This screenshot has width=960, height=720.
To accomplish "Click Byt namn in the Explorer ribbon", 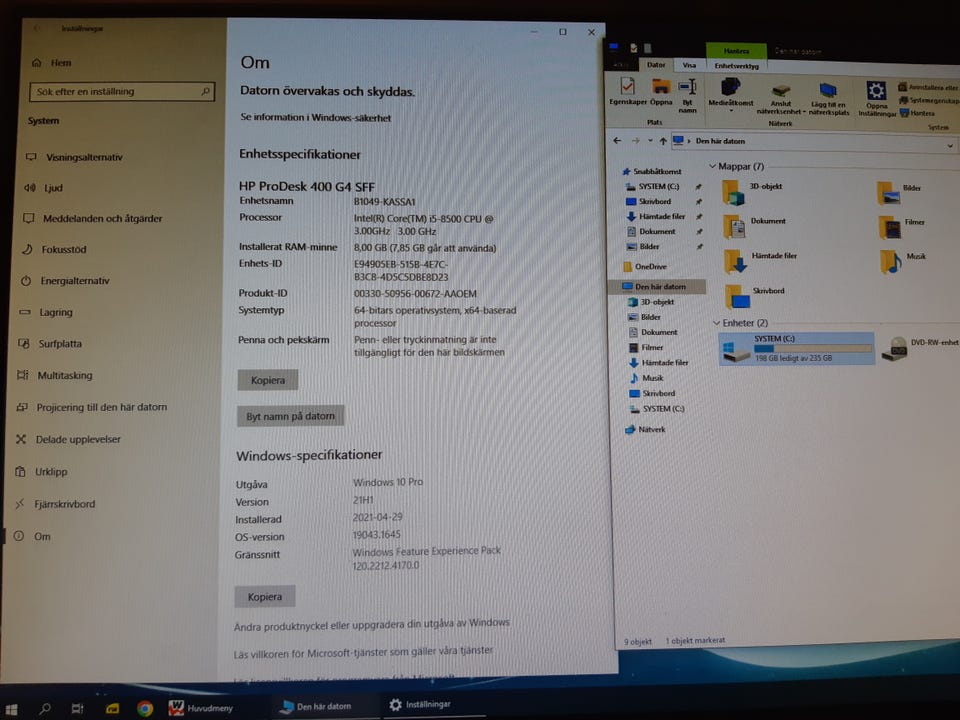I will coord(688,96).
